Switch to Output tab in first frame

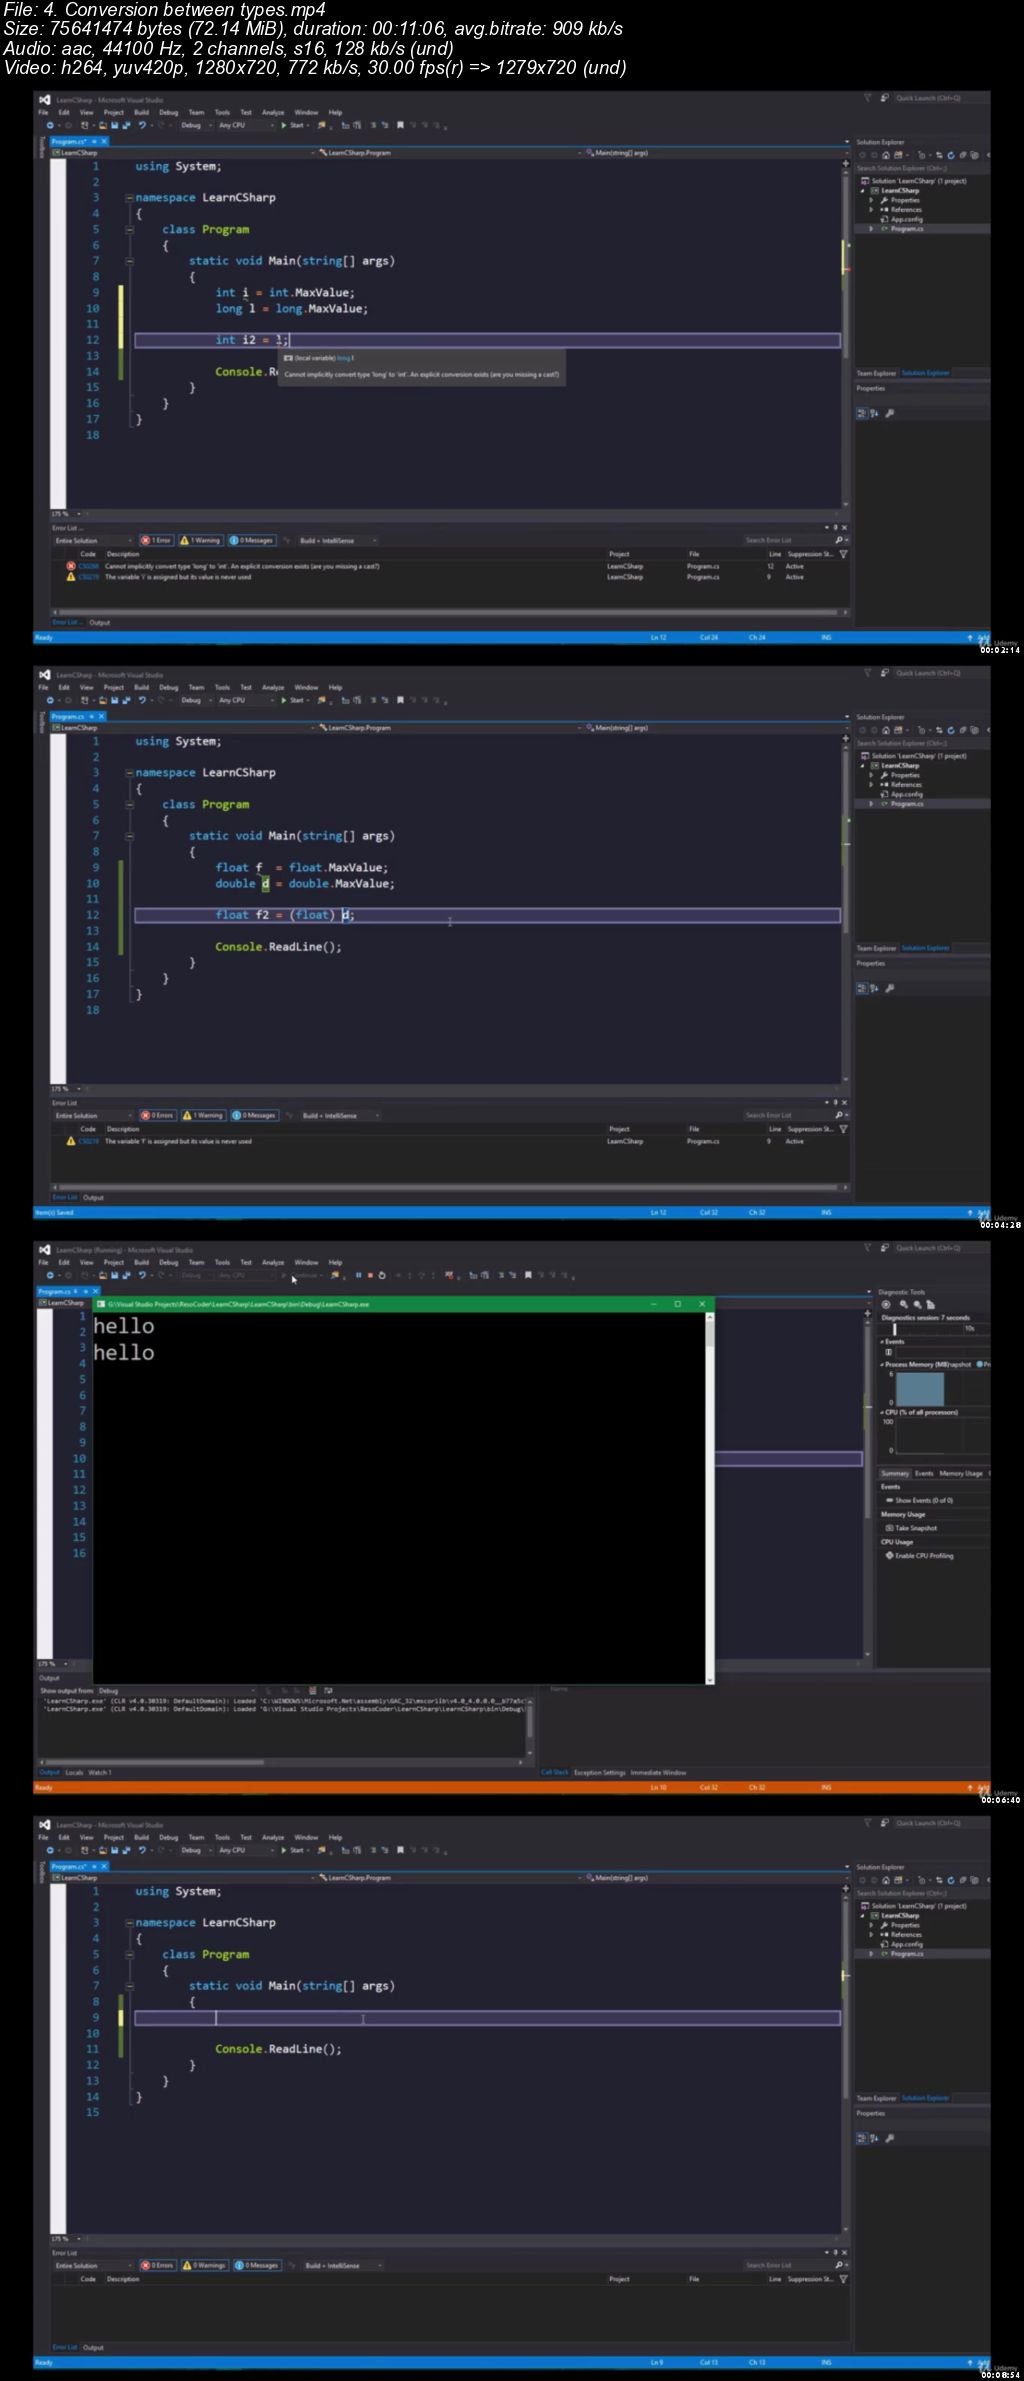(x=100, y=622)
